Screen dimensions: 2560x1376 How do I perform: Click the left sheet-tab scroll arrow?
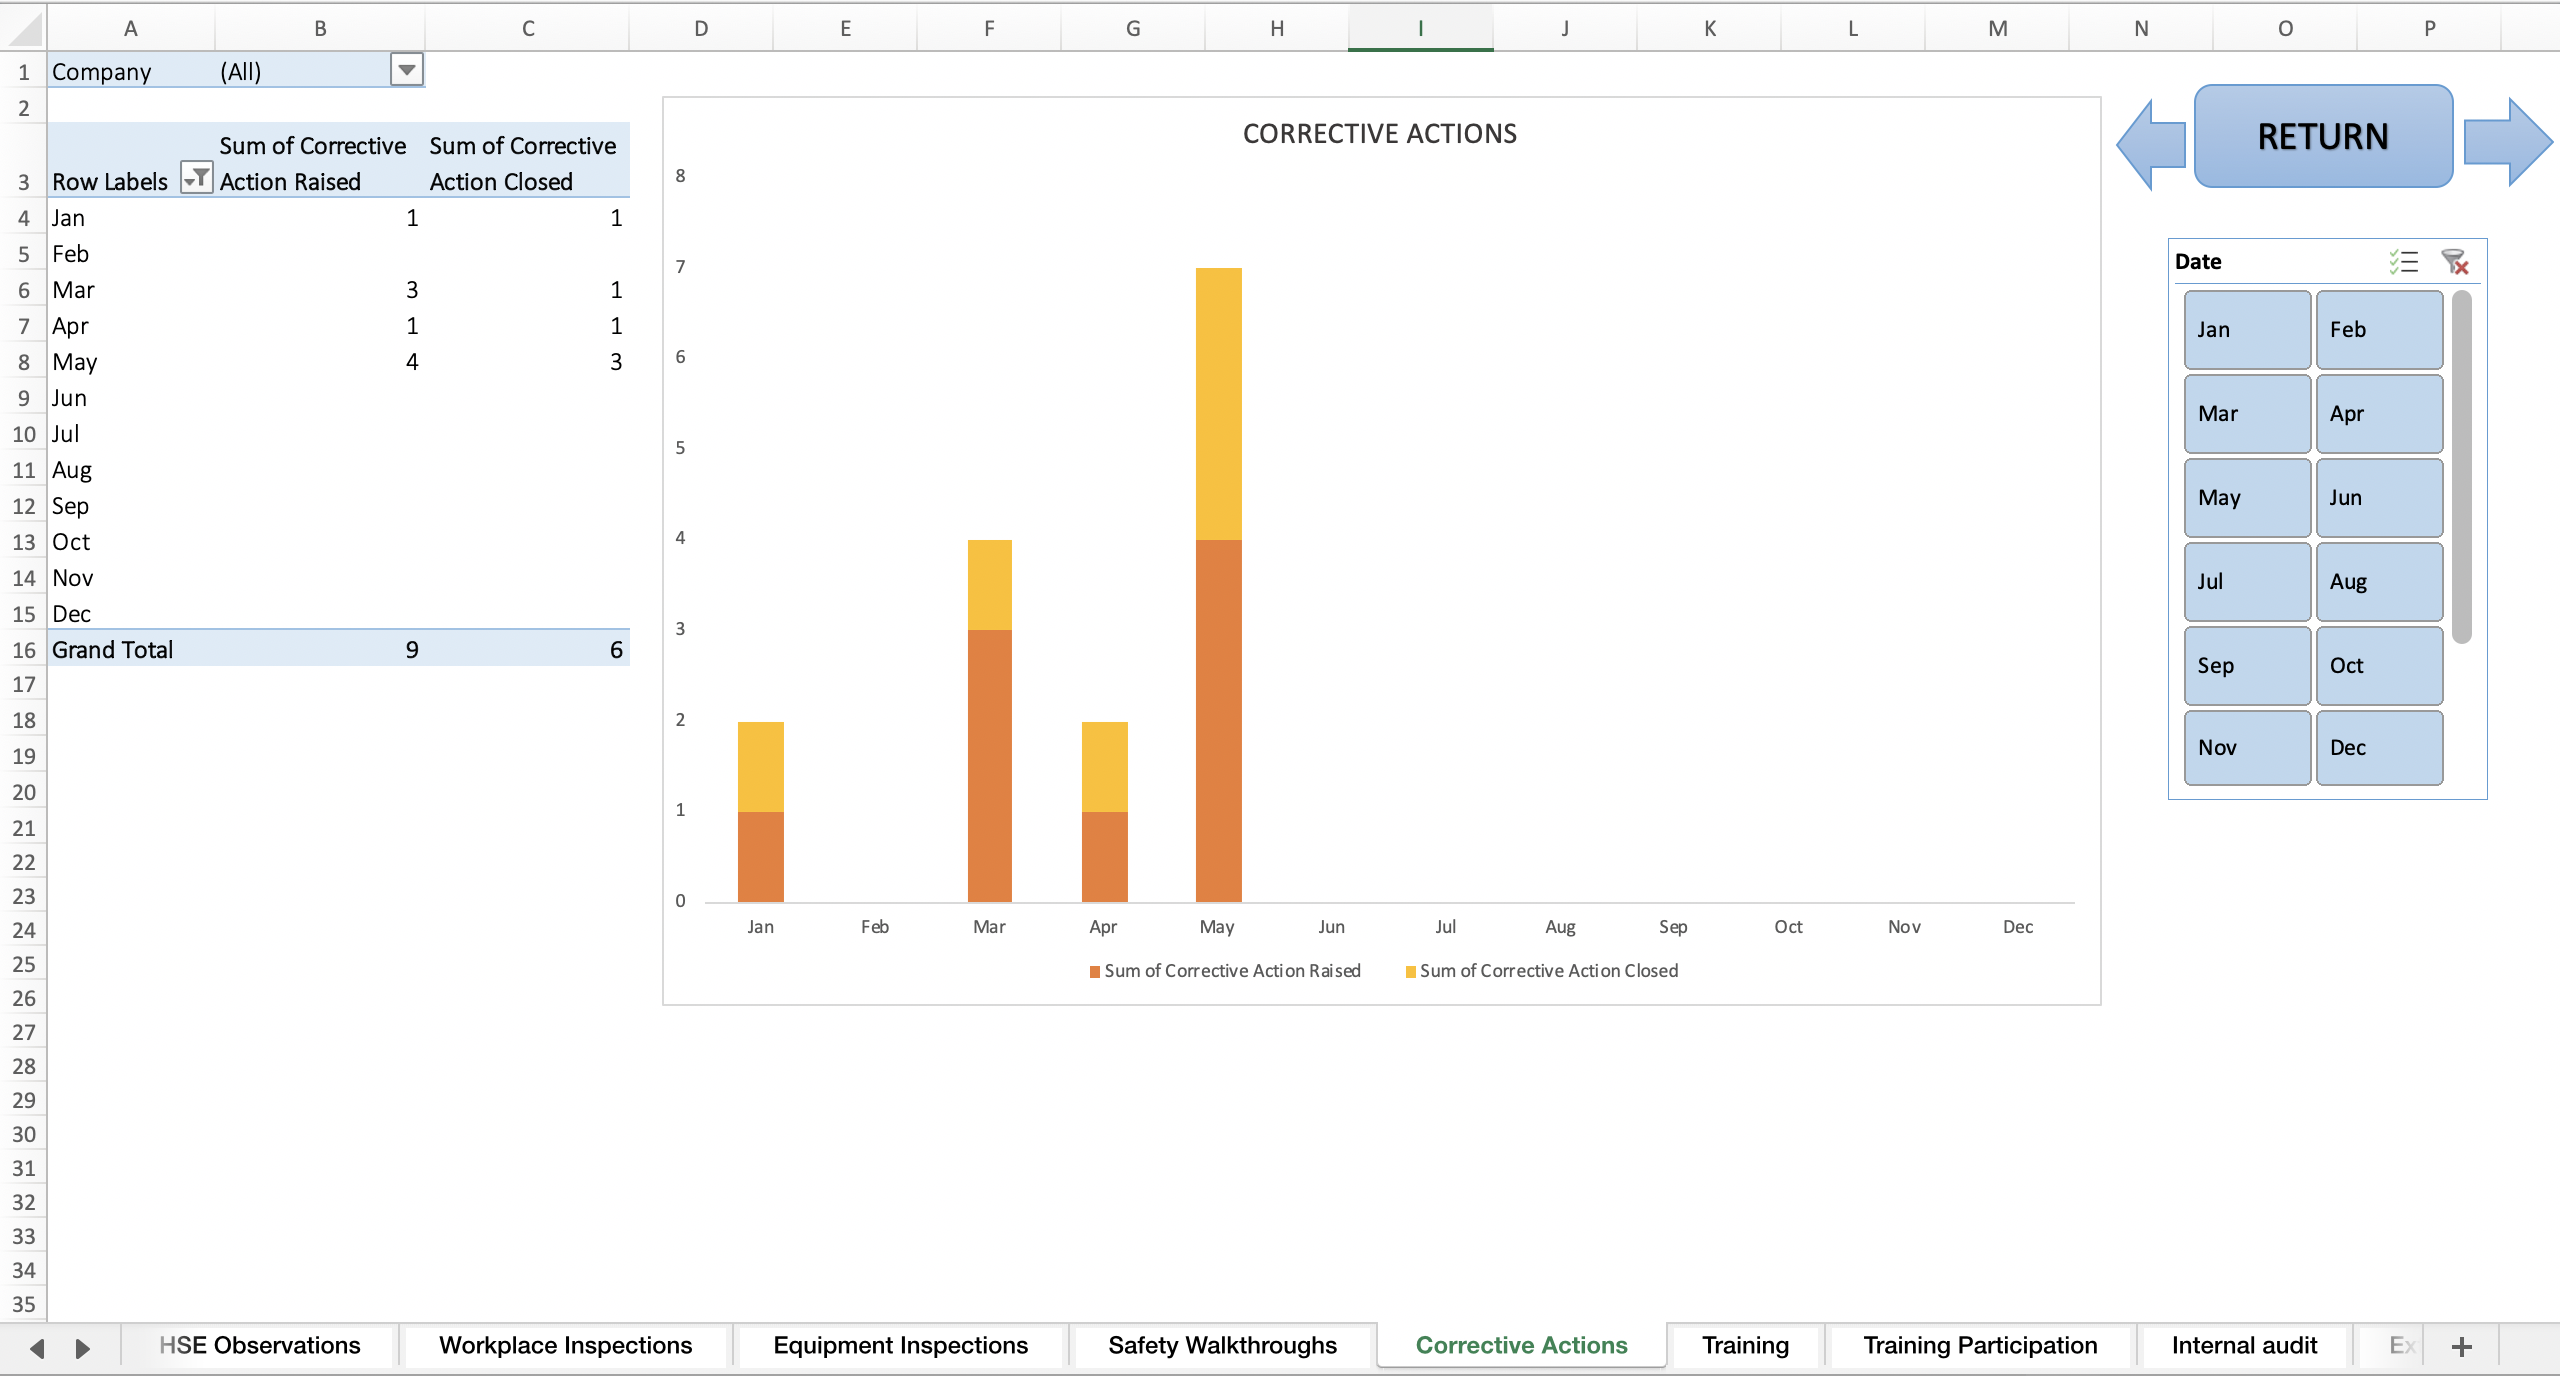(x=36, y=1346)
